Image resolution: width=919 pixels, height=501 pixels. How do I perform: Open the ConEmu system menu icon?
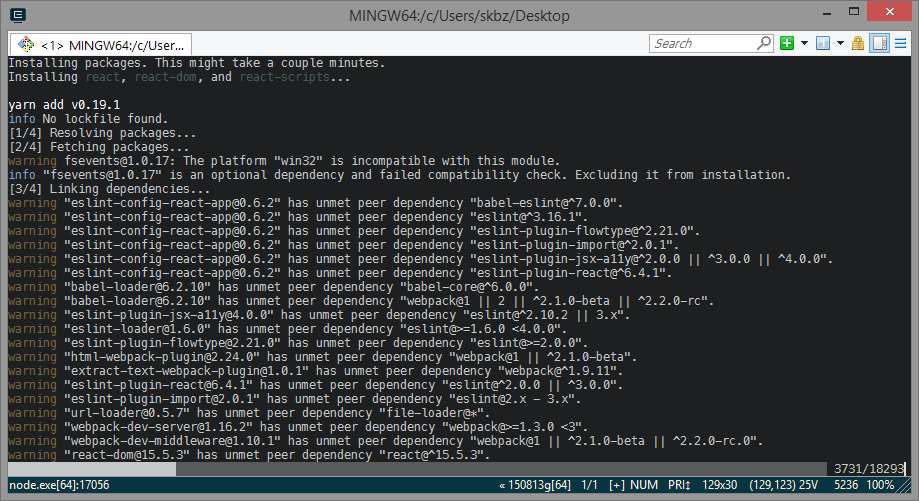tap(18, 15)
